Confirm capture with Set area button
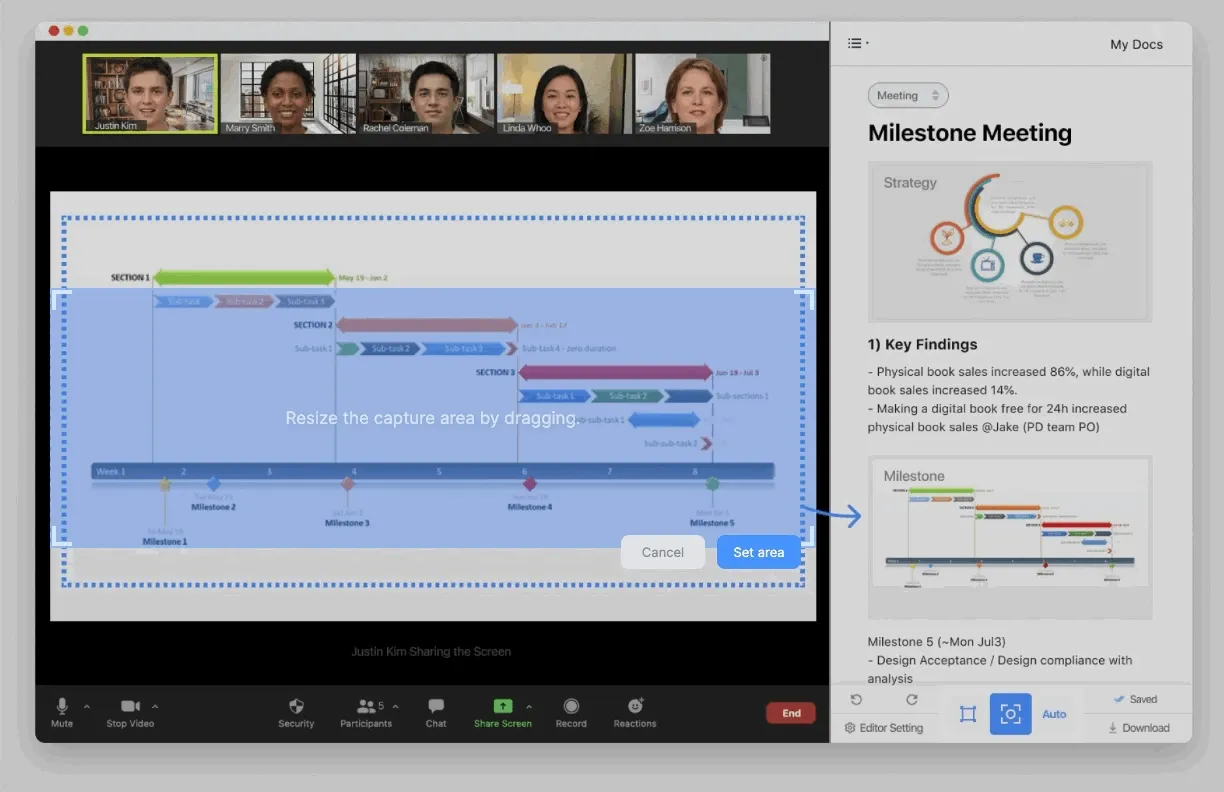 759,552
